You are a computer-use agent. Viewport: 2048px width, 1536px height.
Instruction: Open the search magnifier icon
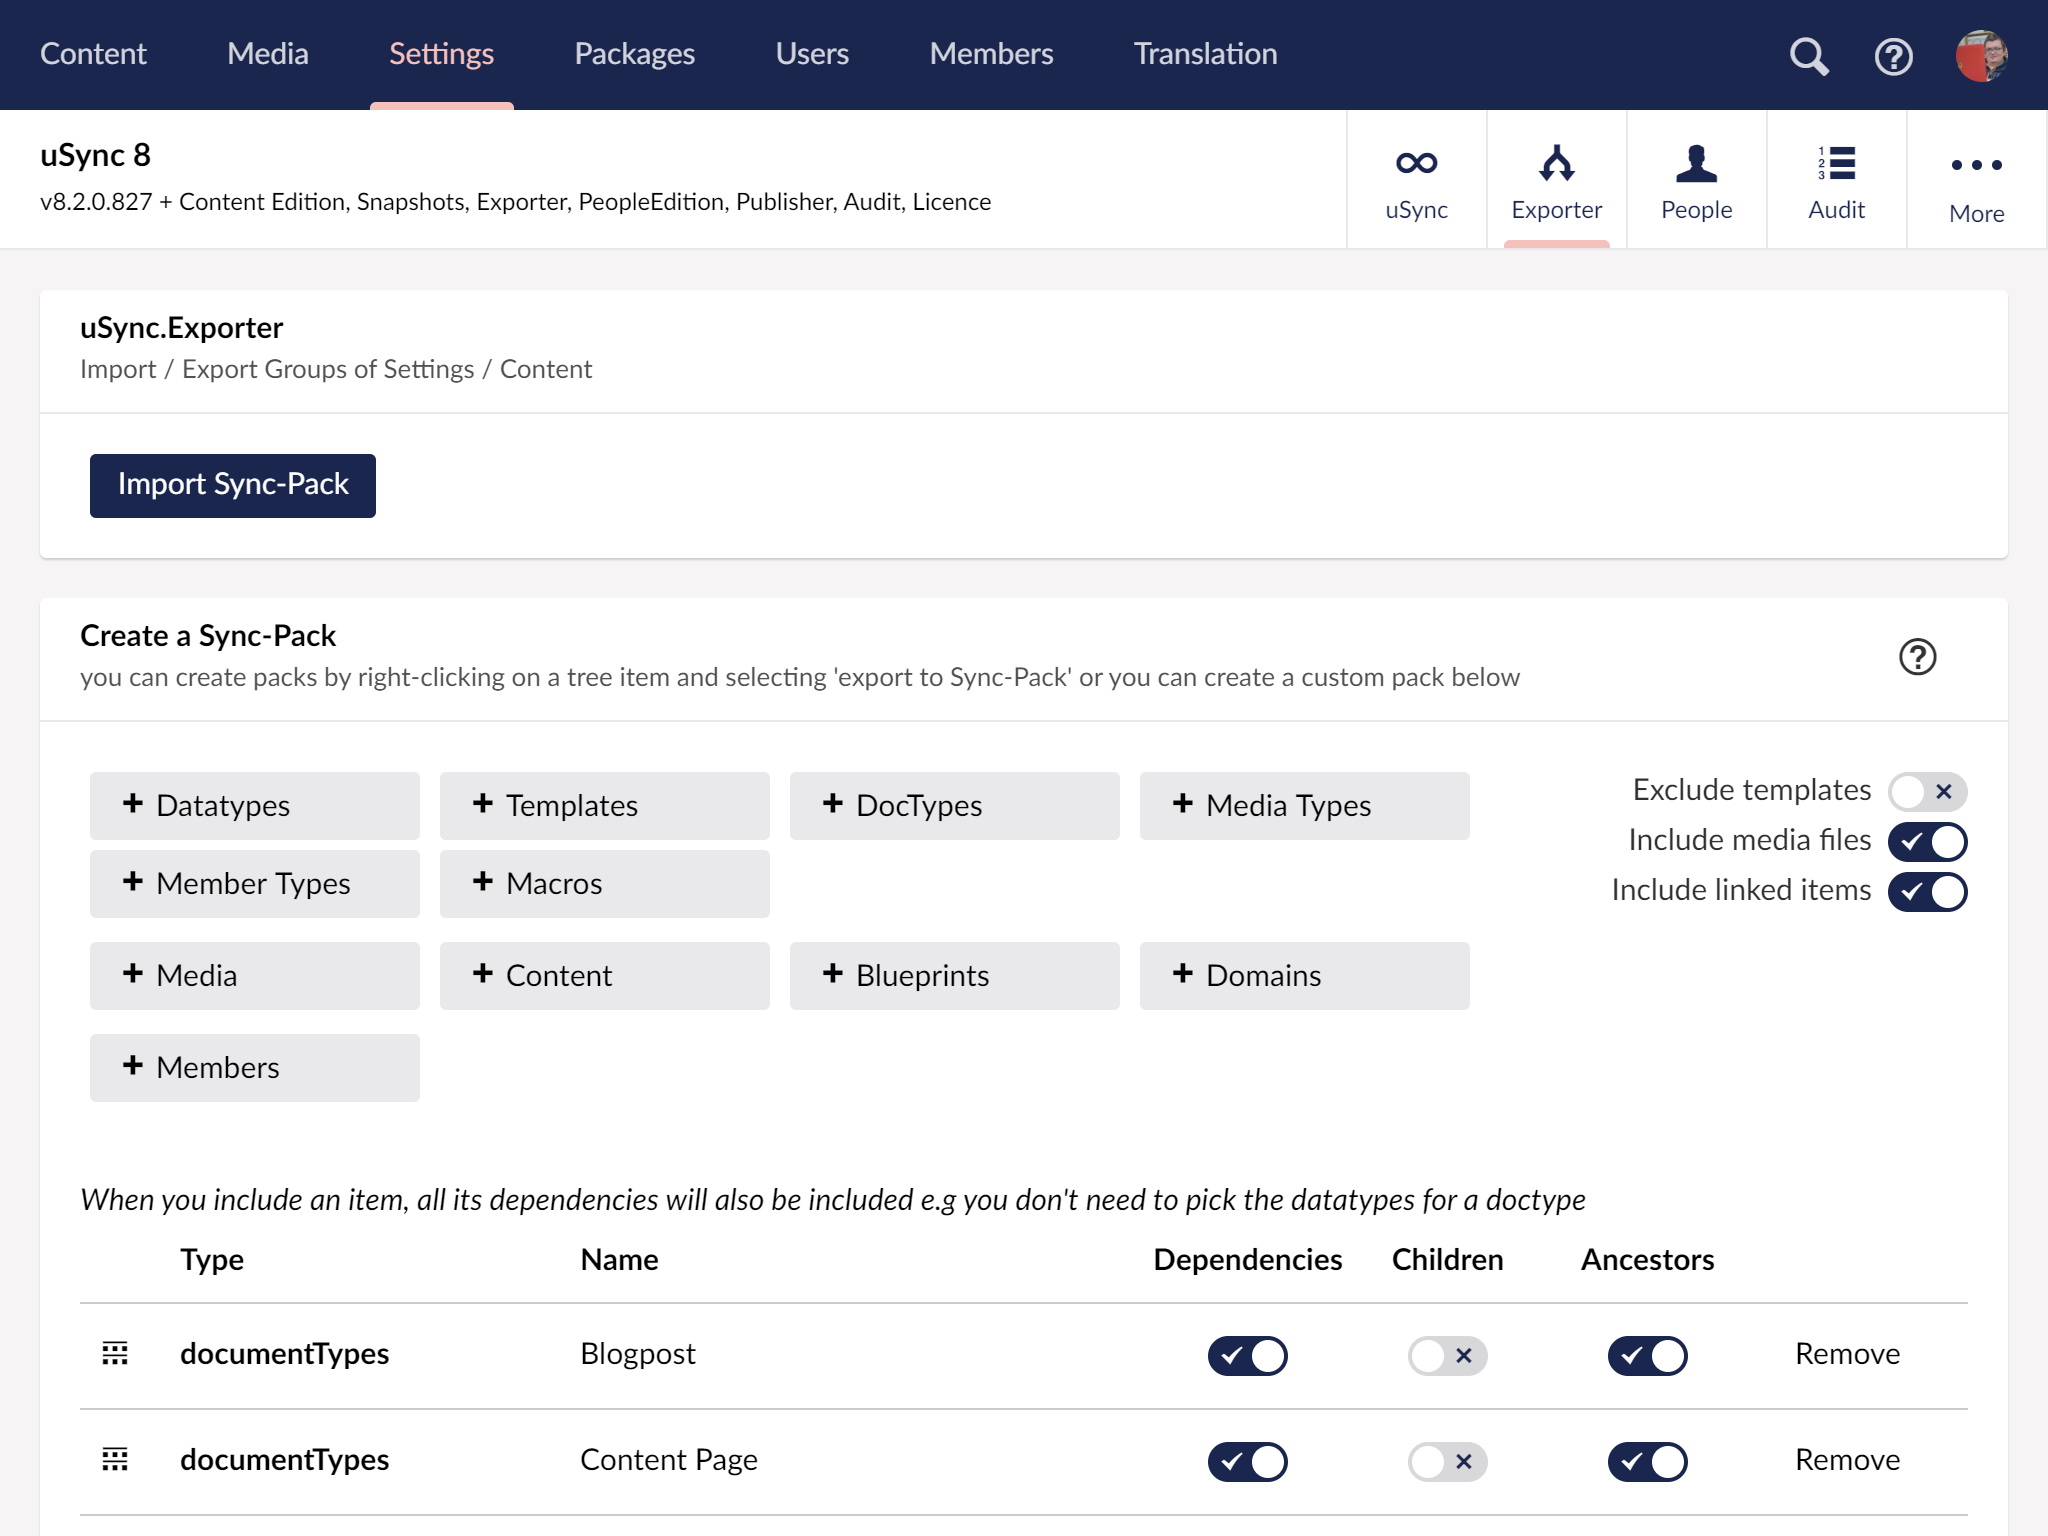tap(1808, 56)
